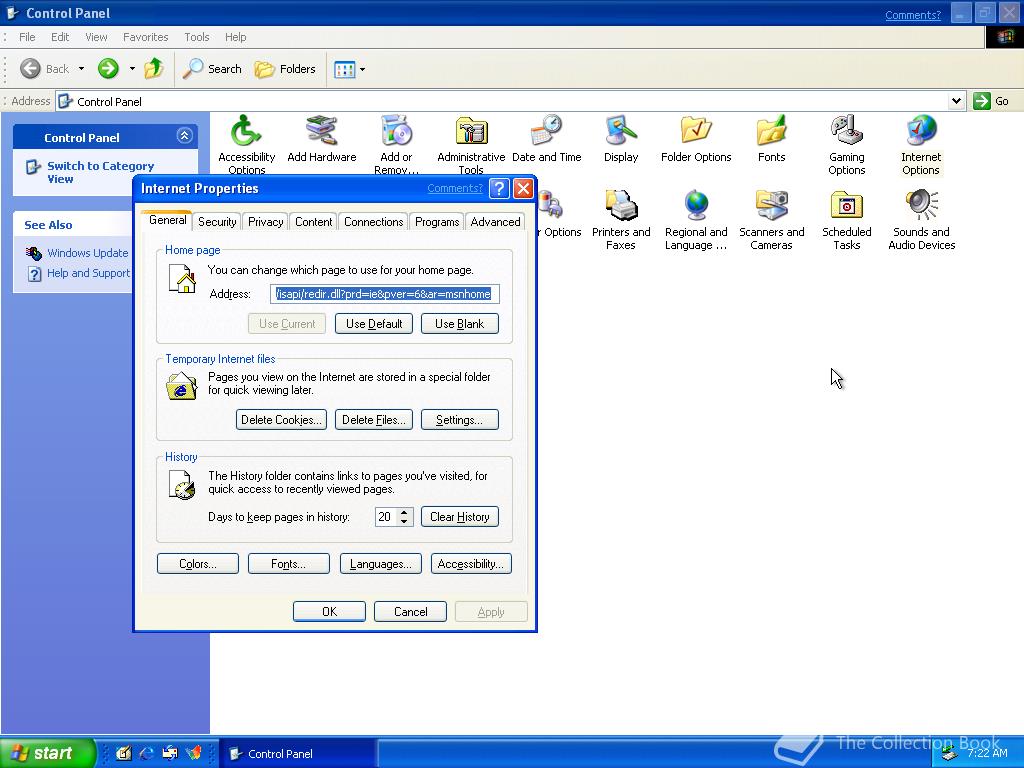1024x768 pixels.
Task: Open the File menu
Action: (27, 37)
